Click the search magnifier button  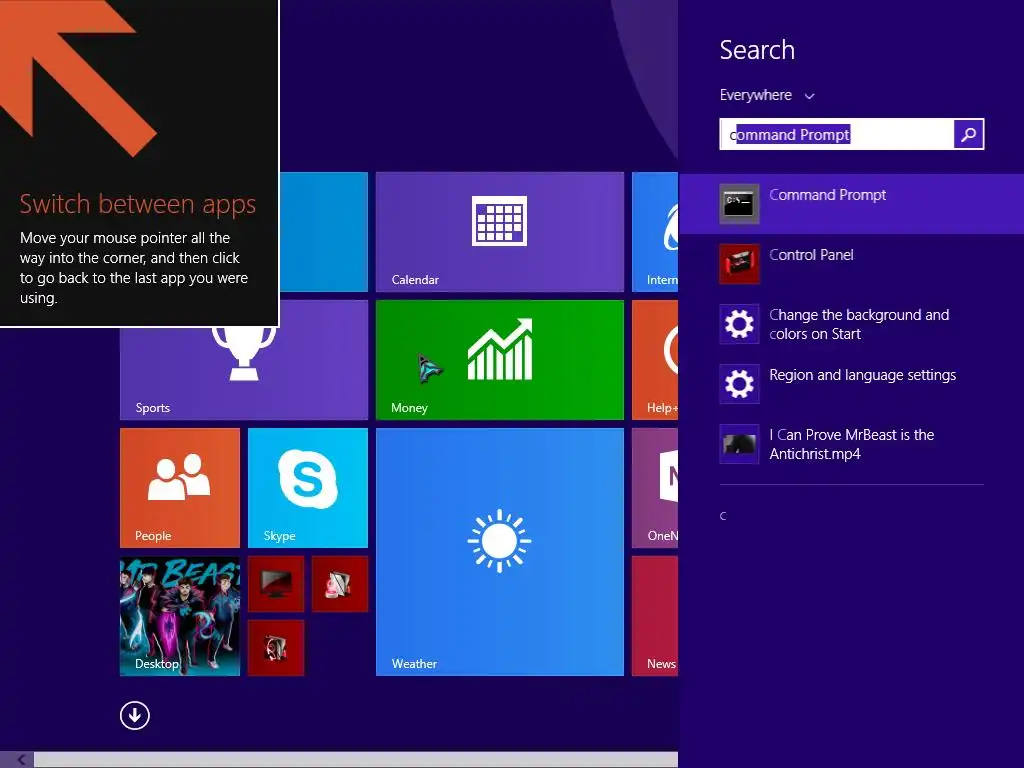[968, 134]
